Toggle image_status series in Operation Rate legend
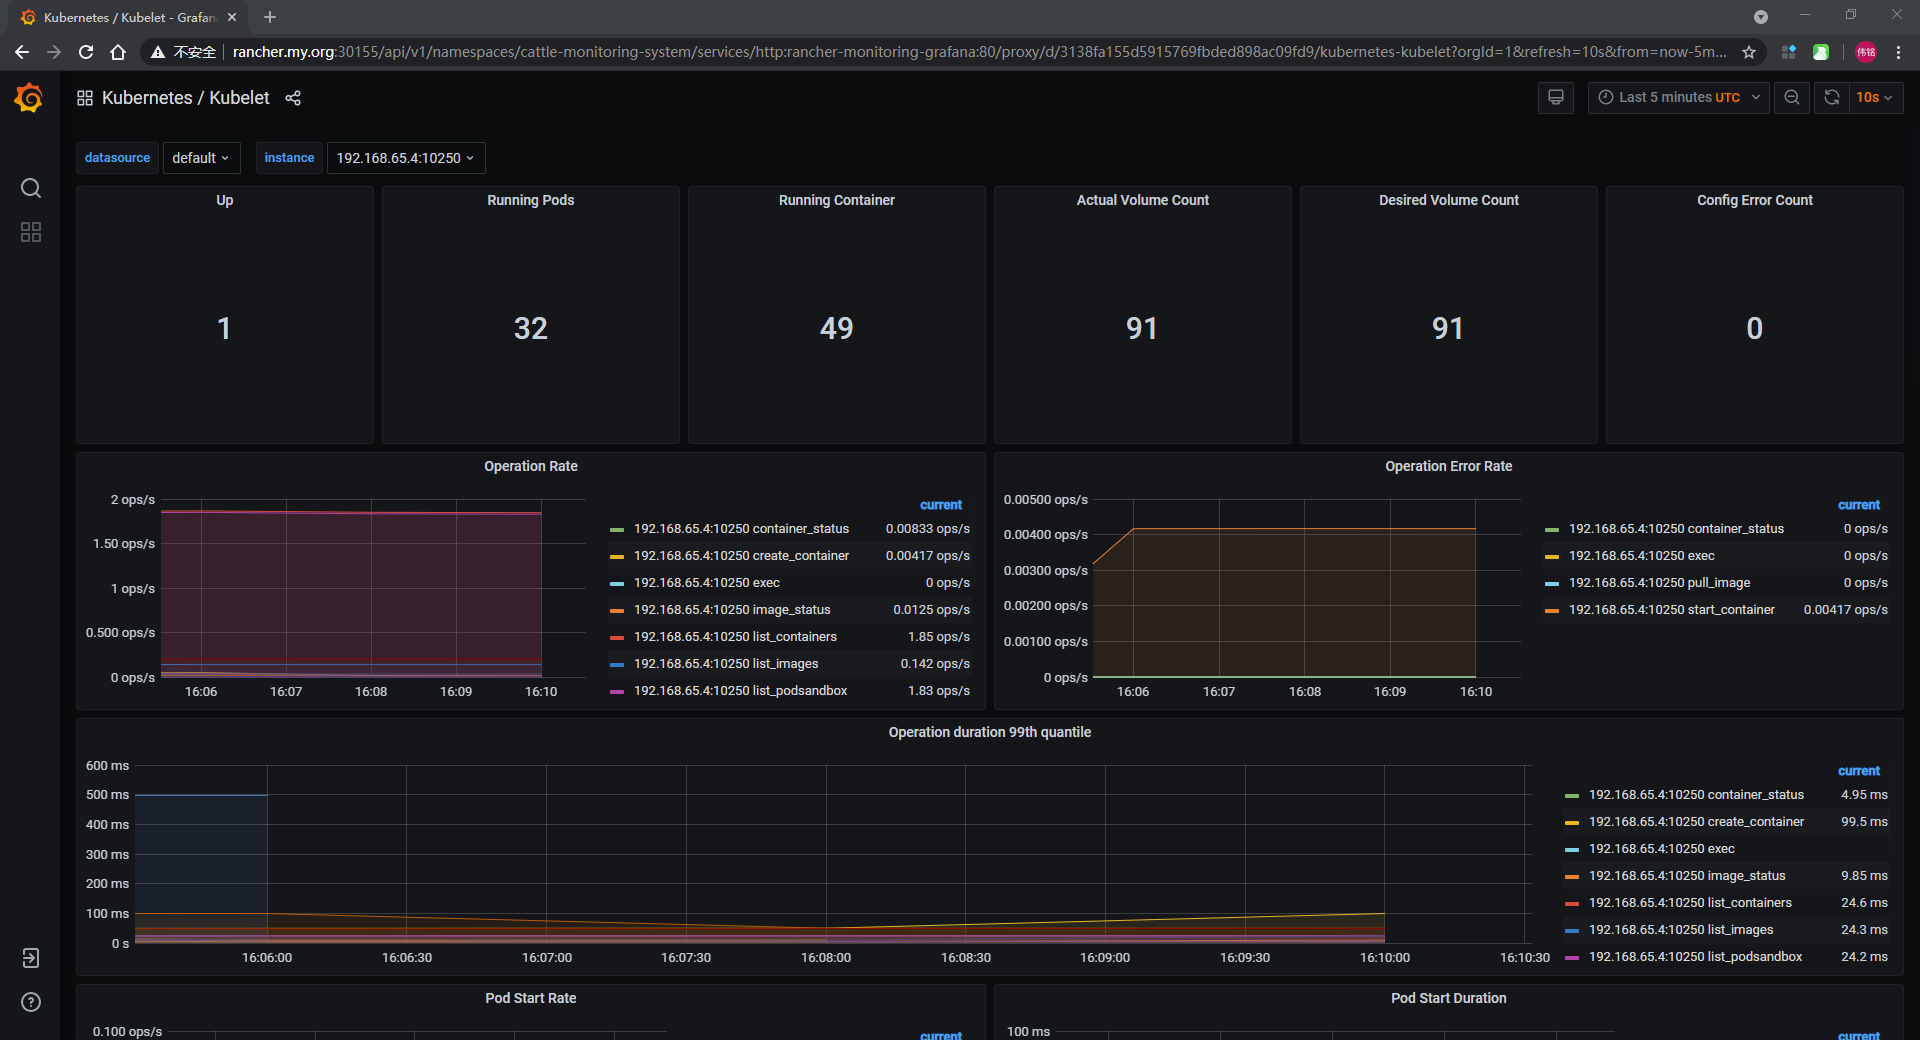This screenshot has width=1920, height=1040. pyautogui.click(x=732, y=610)
